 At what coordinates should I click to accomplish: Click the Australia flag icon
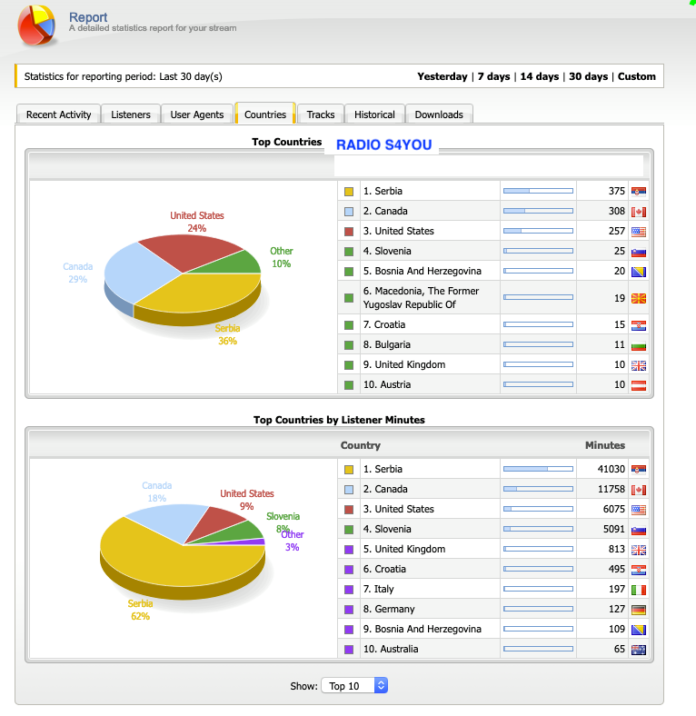[638, 649]
